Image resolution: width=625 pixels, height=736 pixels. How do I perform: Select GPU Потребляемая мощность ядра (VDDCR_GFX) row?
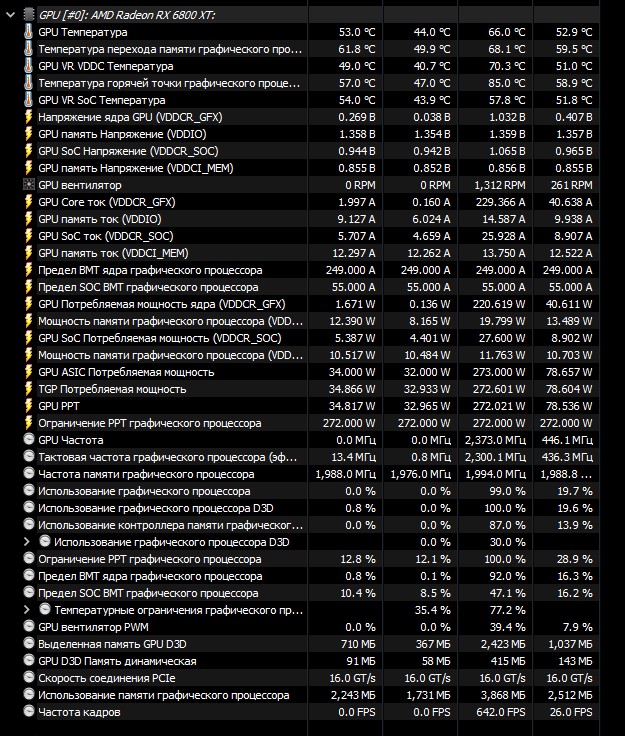(x=311, y=304)
